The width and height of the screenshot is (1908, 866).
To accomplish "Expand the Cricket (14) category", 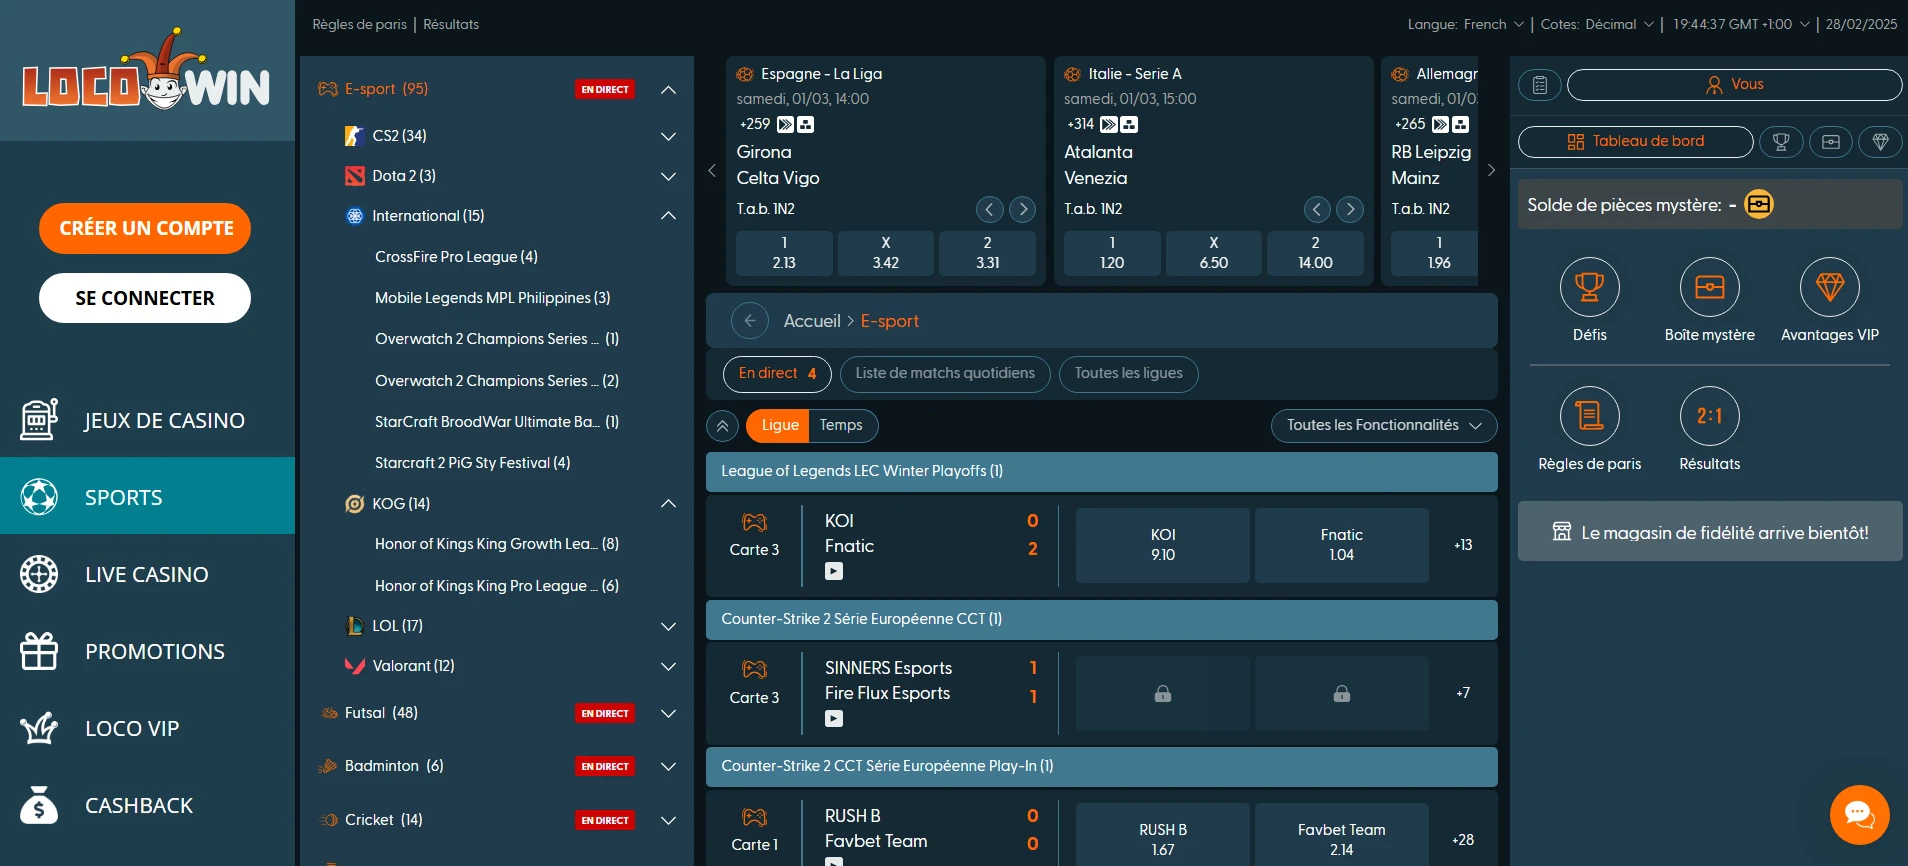I will click(x=669, y=820).
